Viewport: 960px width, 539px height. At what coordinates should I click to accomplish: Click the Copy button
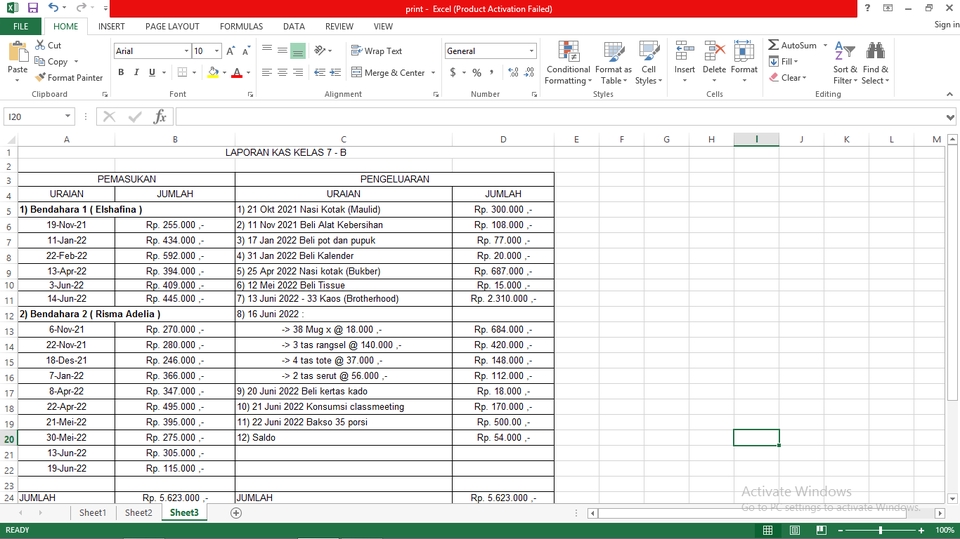[x=51, y=61]
